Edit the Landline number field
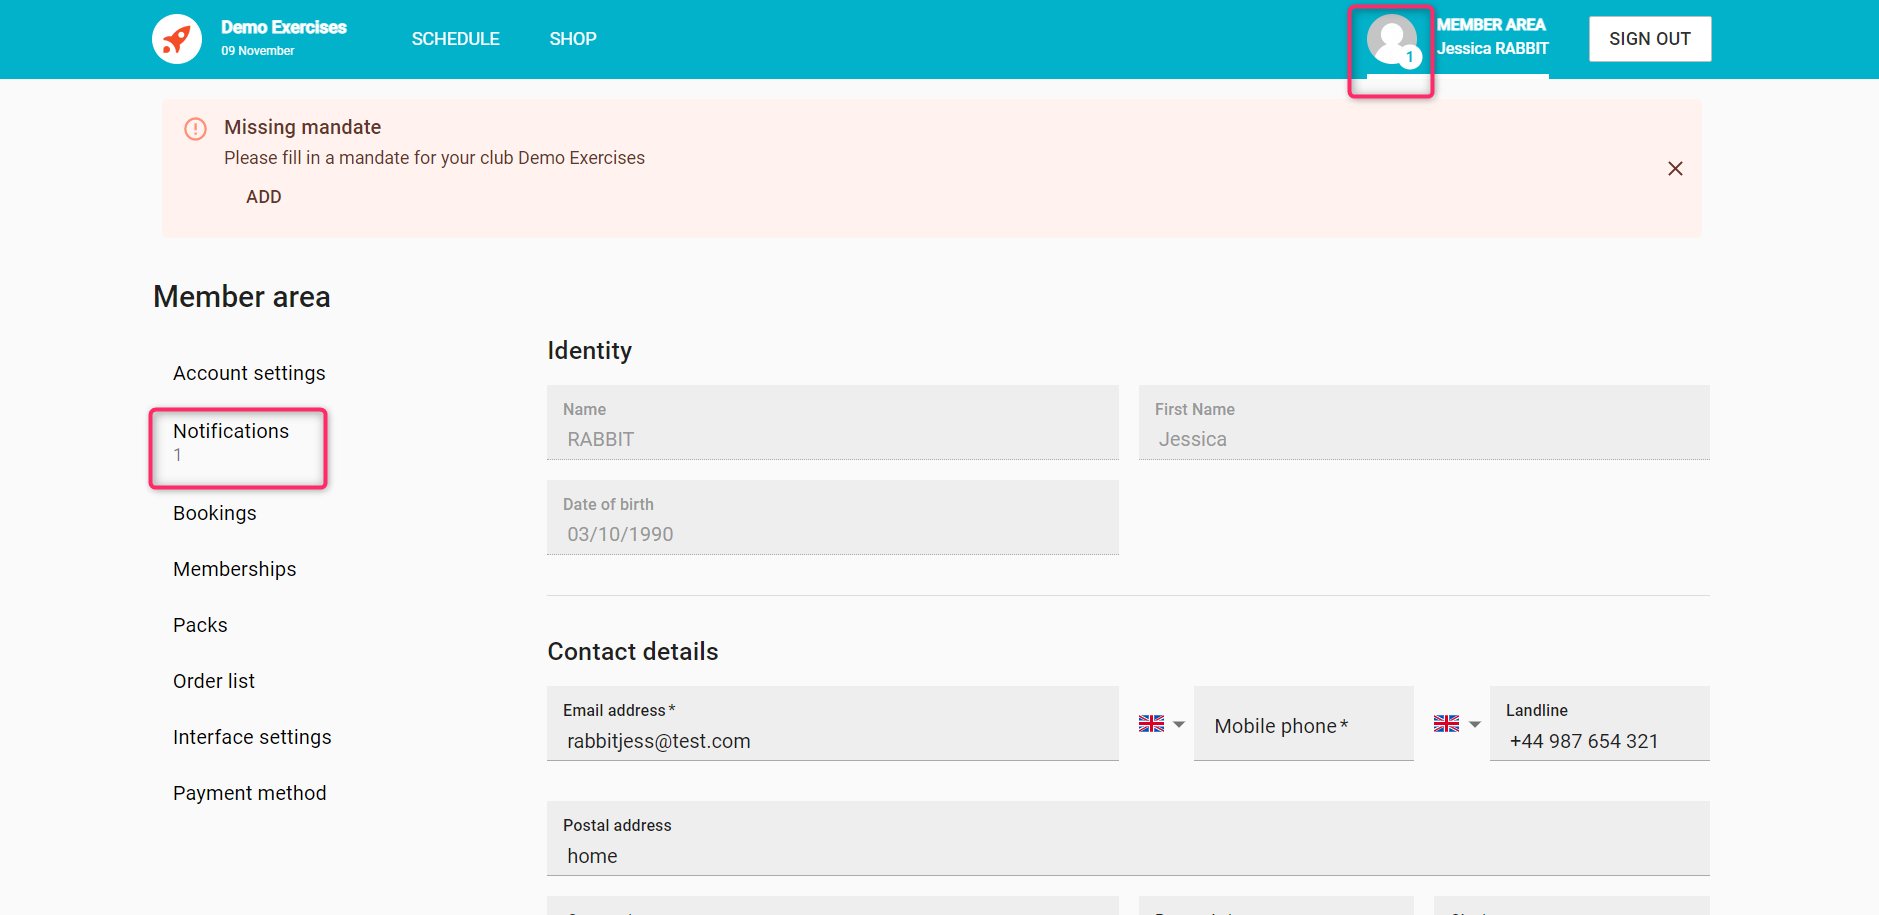 1600,724
